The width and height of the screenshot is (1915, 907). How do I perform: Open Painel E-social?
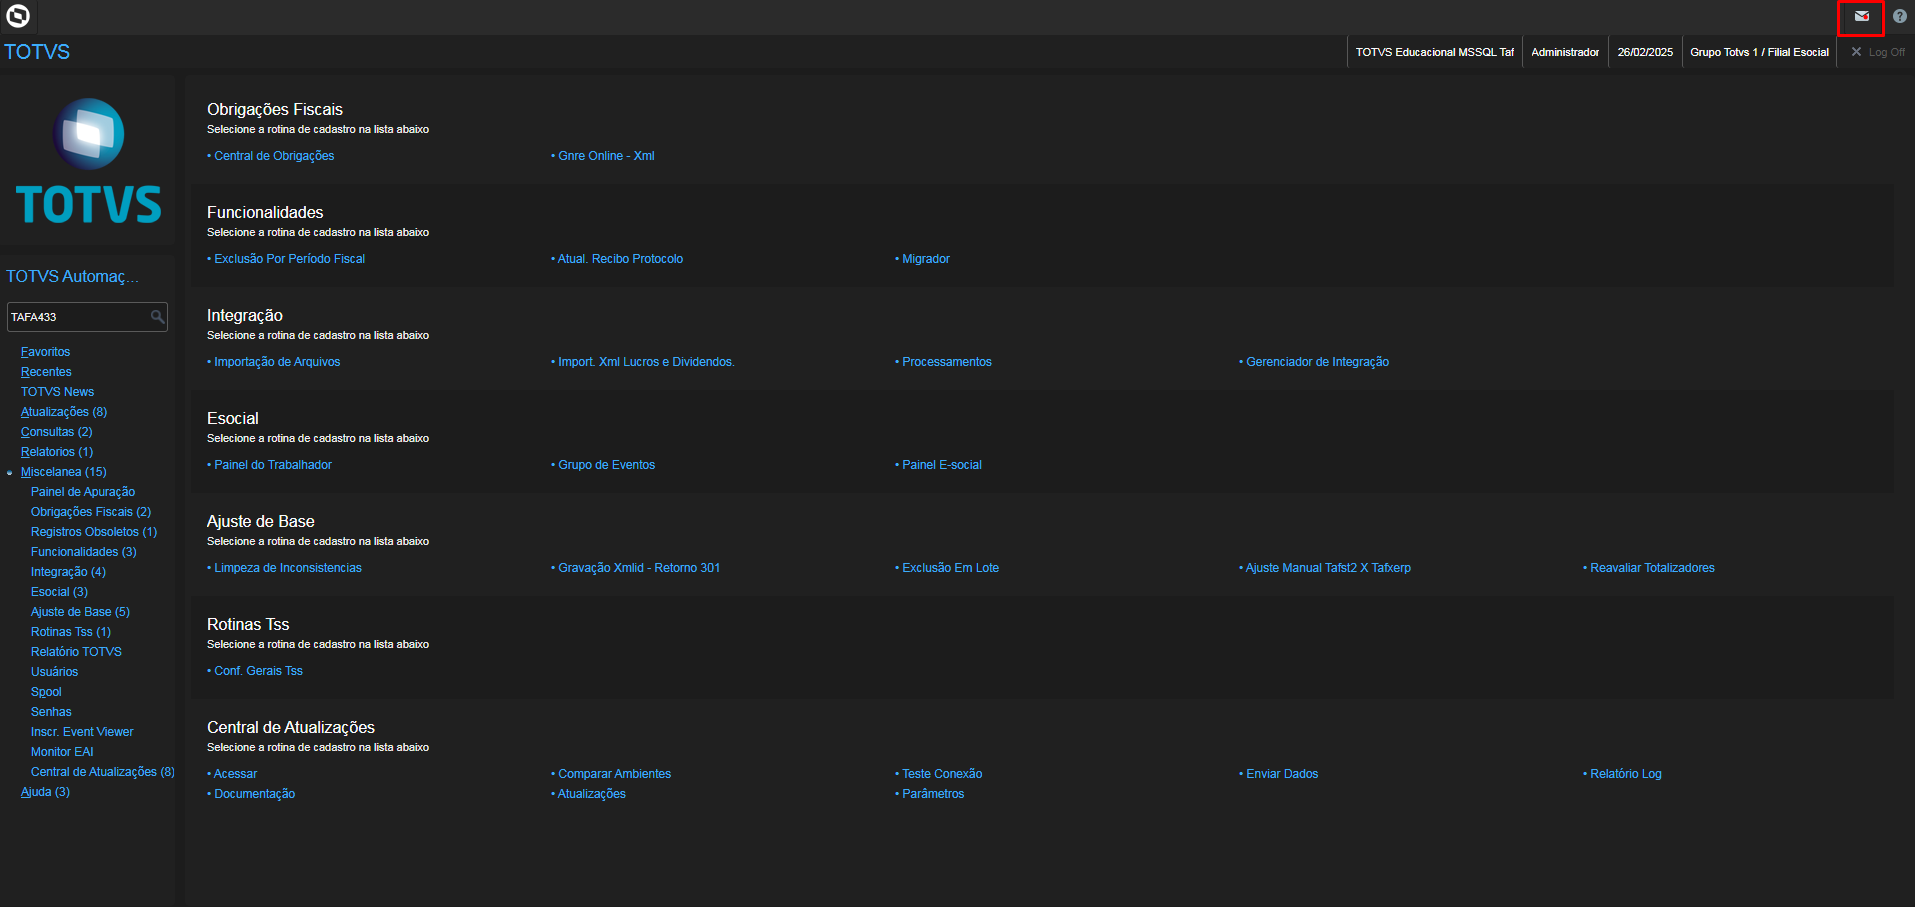pos(942,465)
